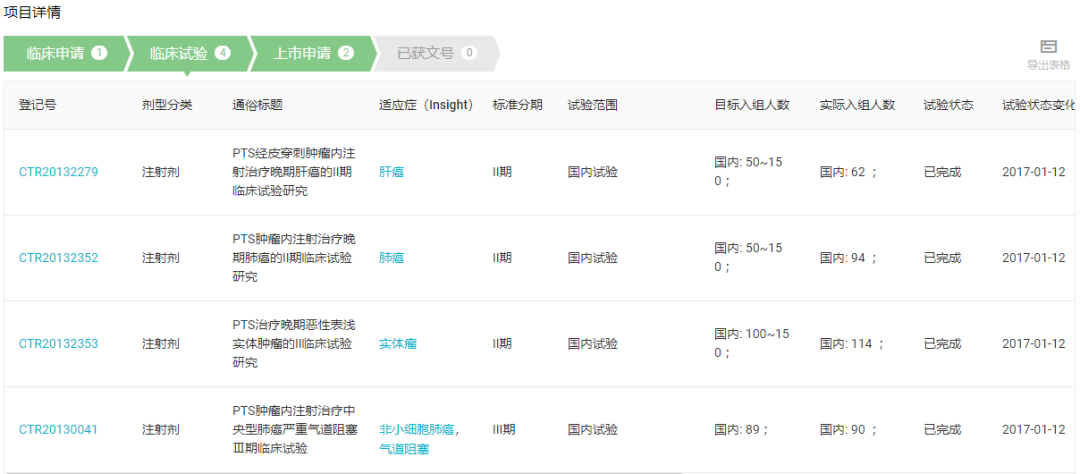
Task: Open registration link CTR20132279
Action: [x=58, y=172]
